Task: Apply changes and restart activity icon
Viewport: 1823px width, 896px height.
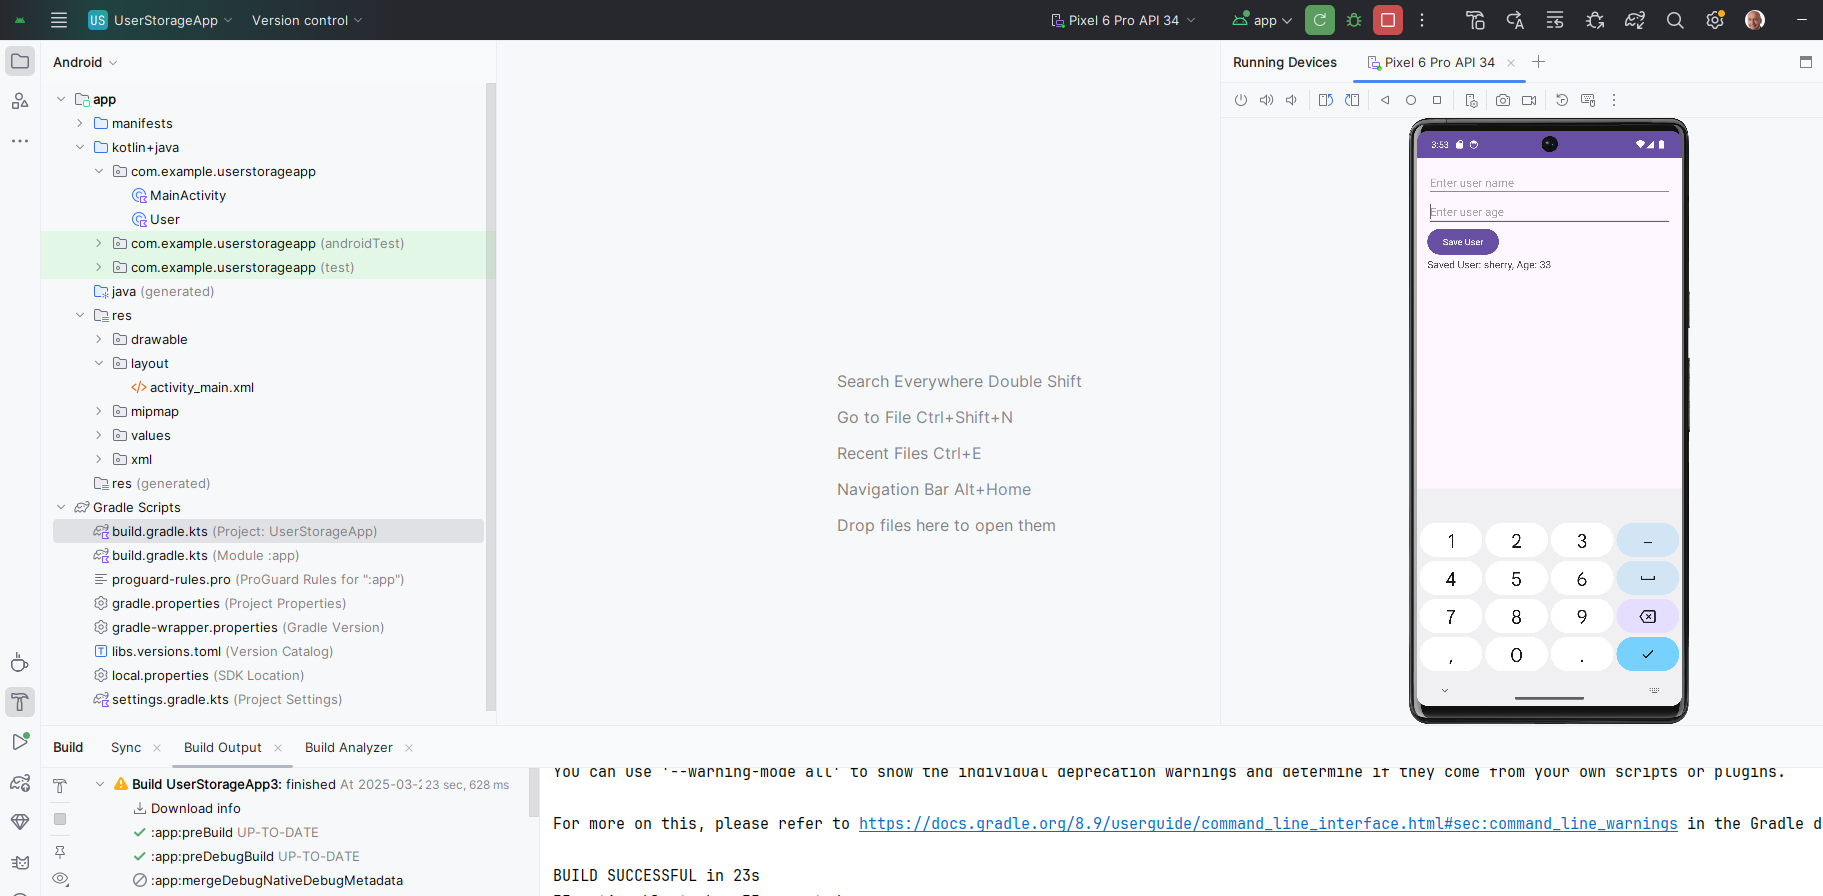Action: click(x=1515, y=20)
